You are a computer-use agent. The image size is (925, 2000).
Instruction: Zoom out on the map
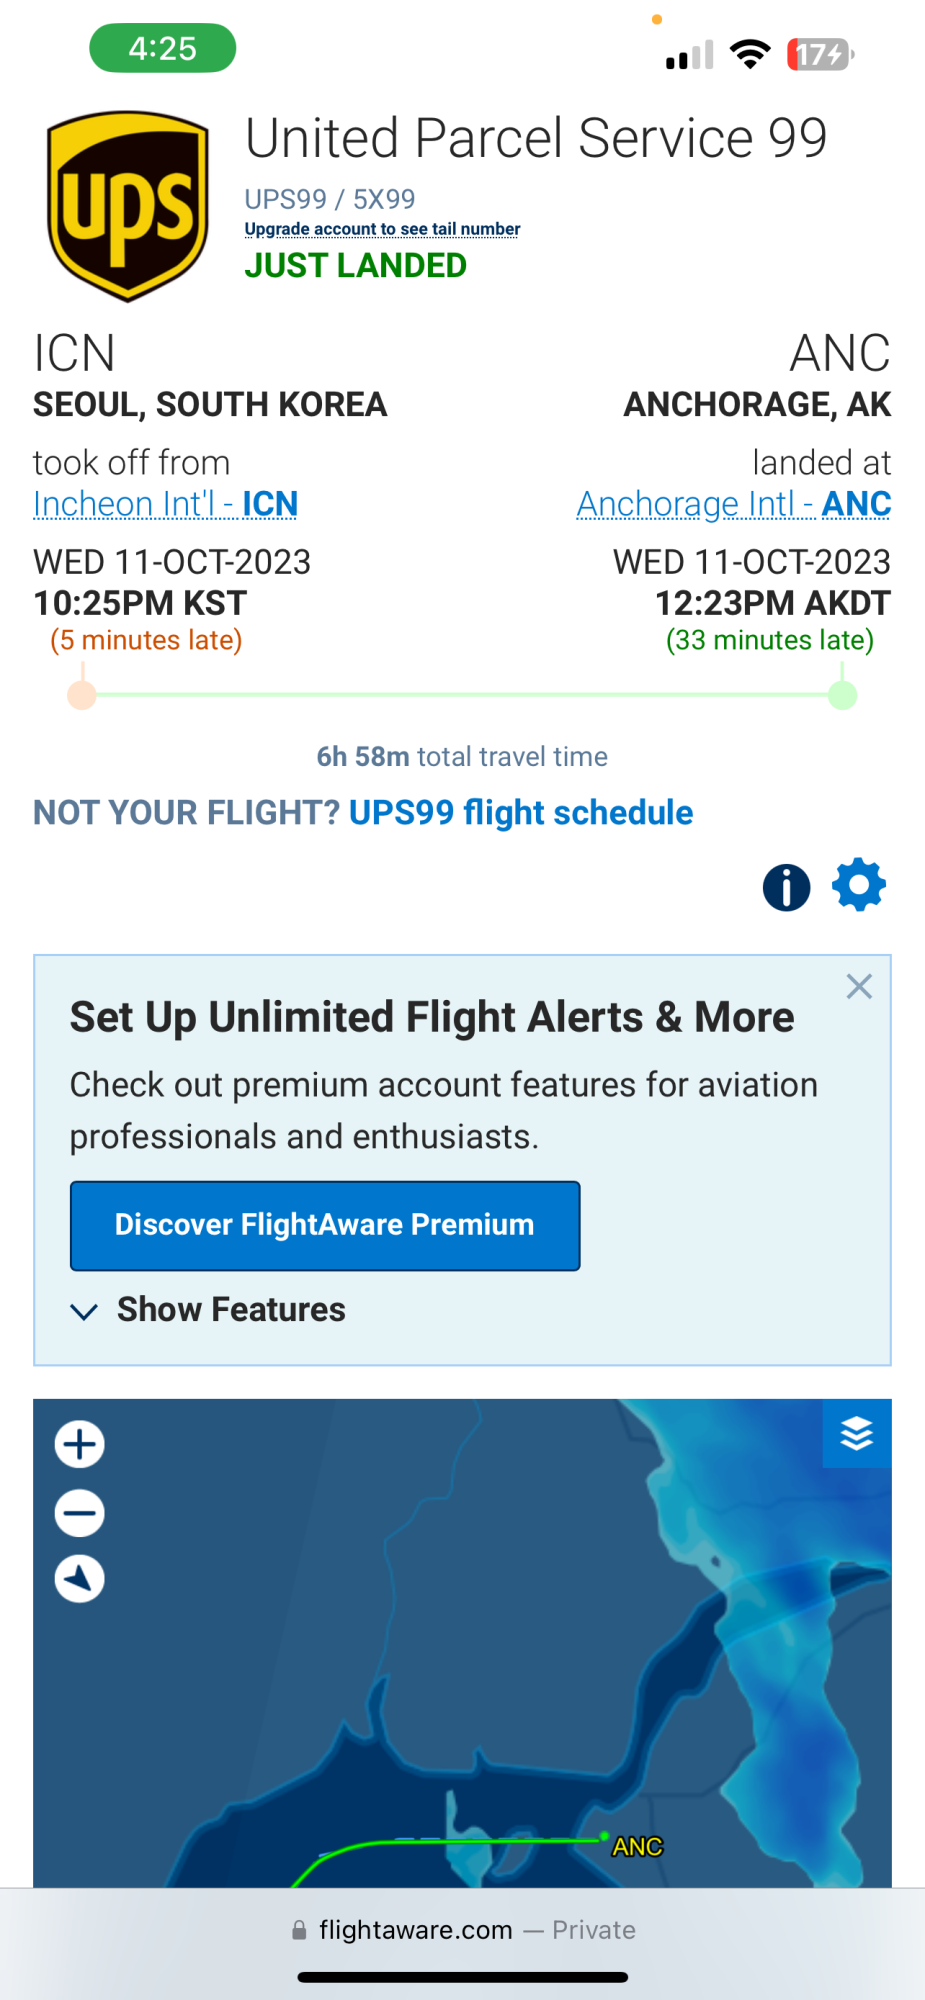pos(80,1512)
